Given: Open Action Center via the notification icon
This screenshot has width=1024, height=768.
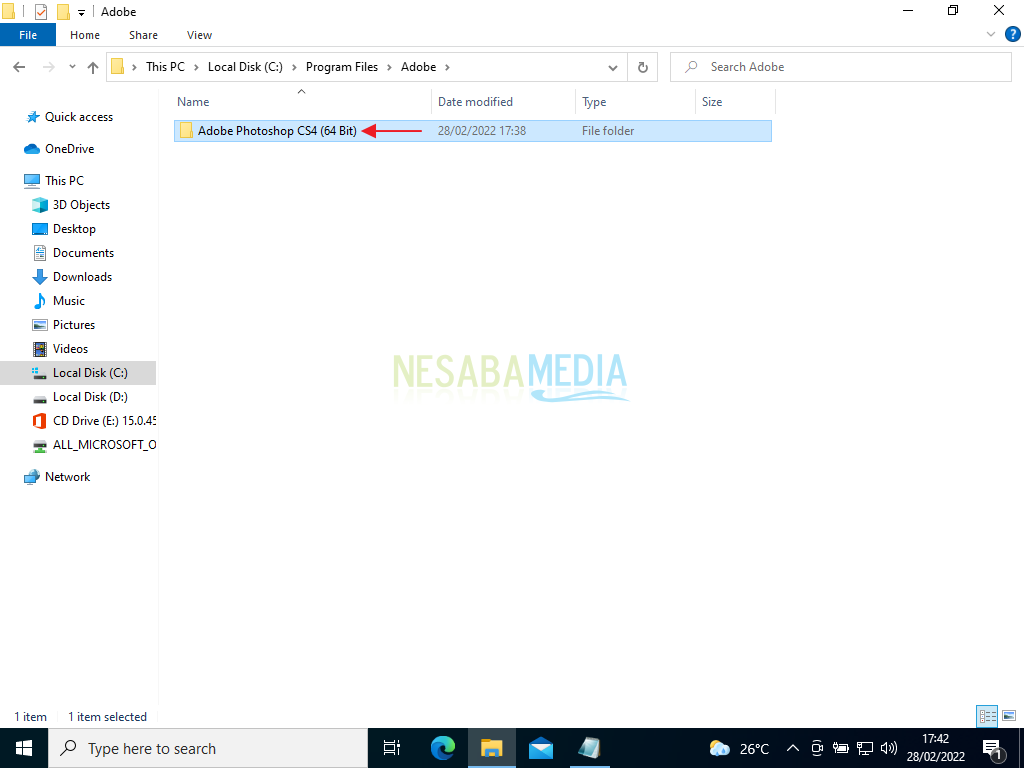Looking at the screenshot, I should pos(993,748).
